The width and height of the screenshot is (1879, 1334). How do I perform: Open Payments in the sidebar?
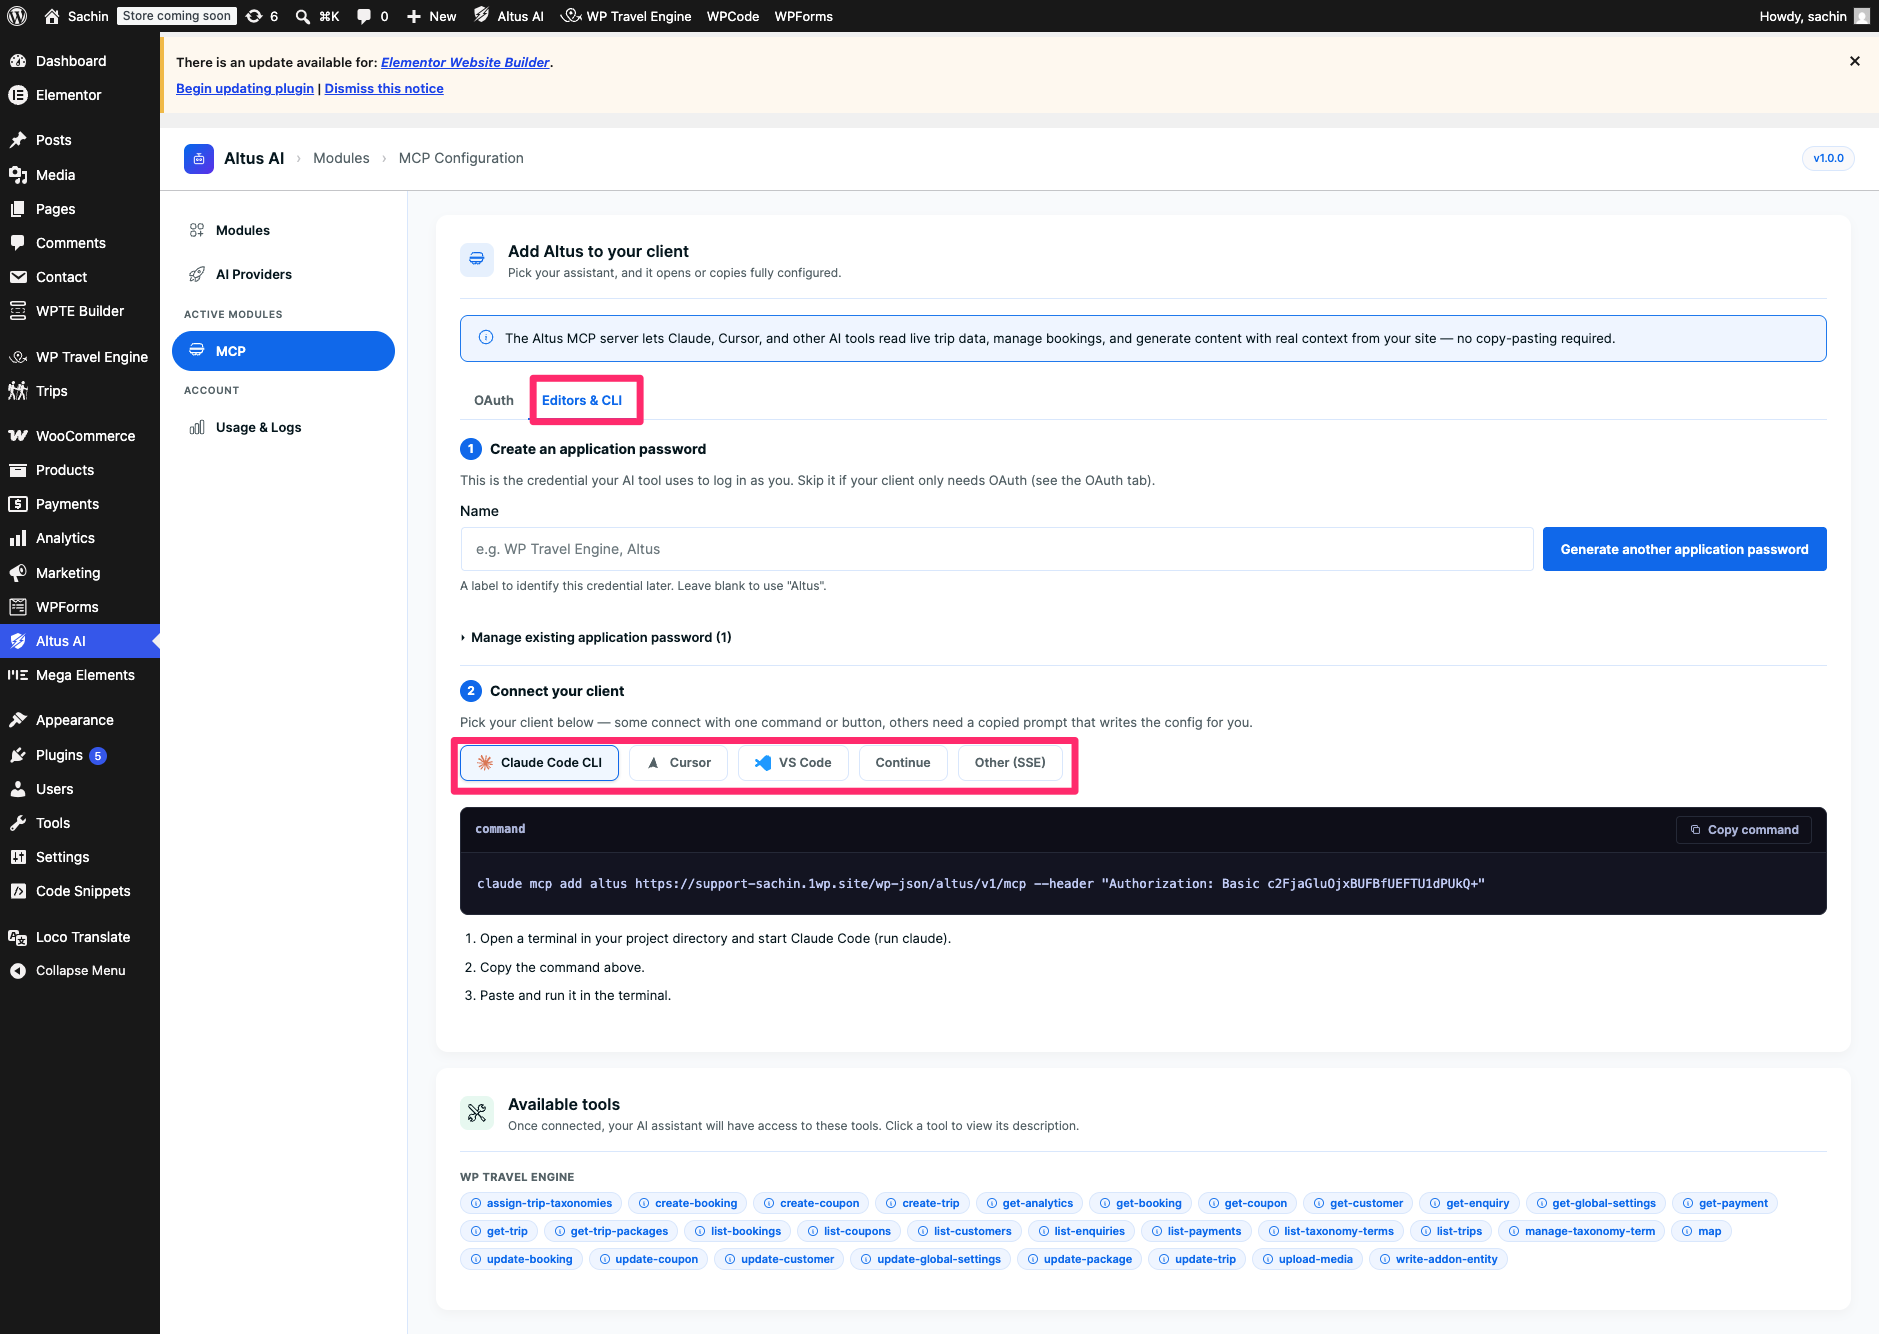tap(80, 504)
